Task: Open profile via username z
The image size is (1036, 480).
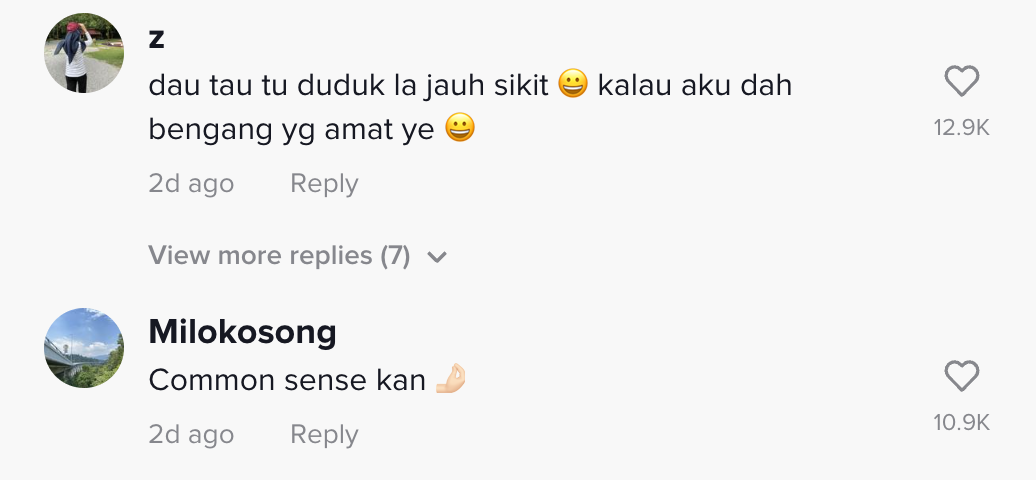Action: coord(156,39)
